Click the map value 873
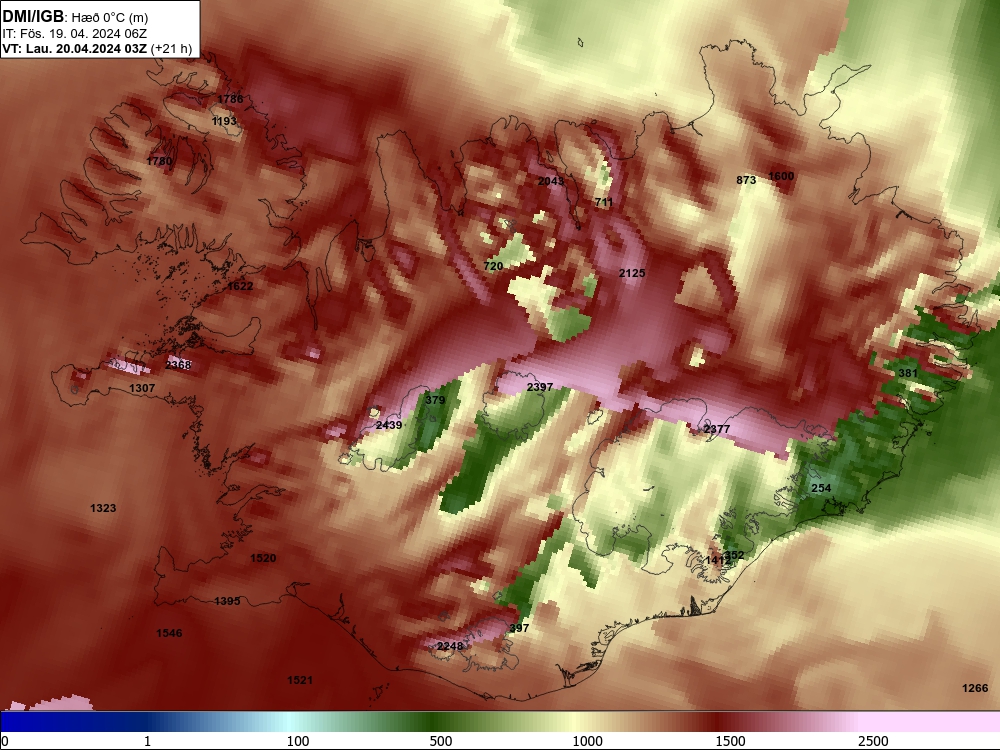This screenshot has width=1000, height=750. [746, 180]
